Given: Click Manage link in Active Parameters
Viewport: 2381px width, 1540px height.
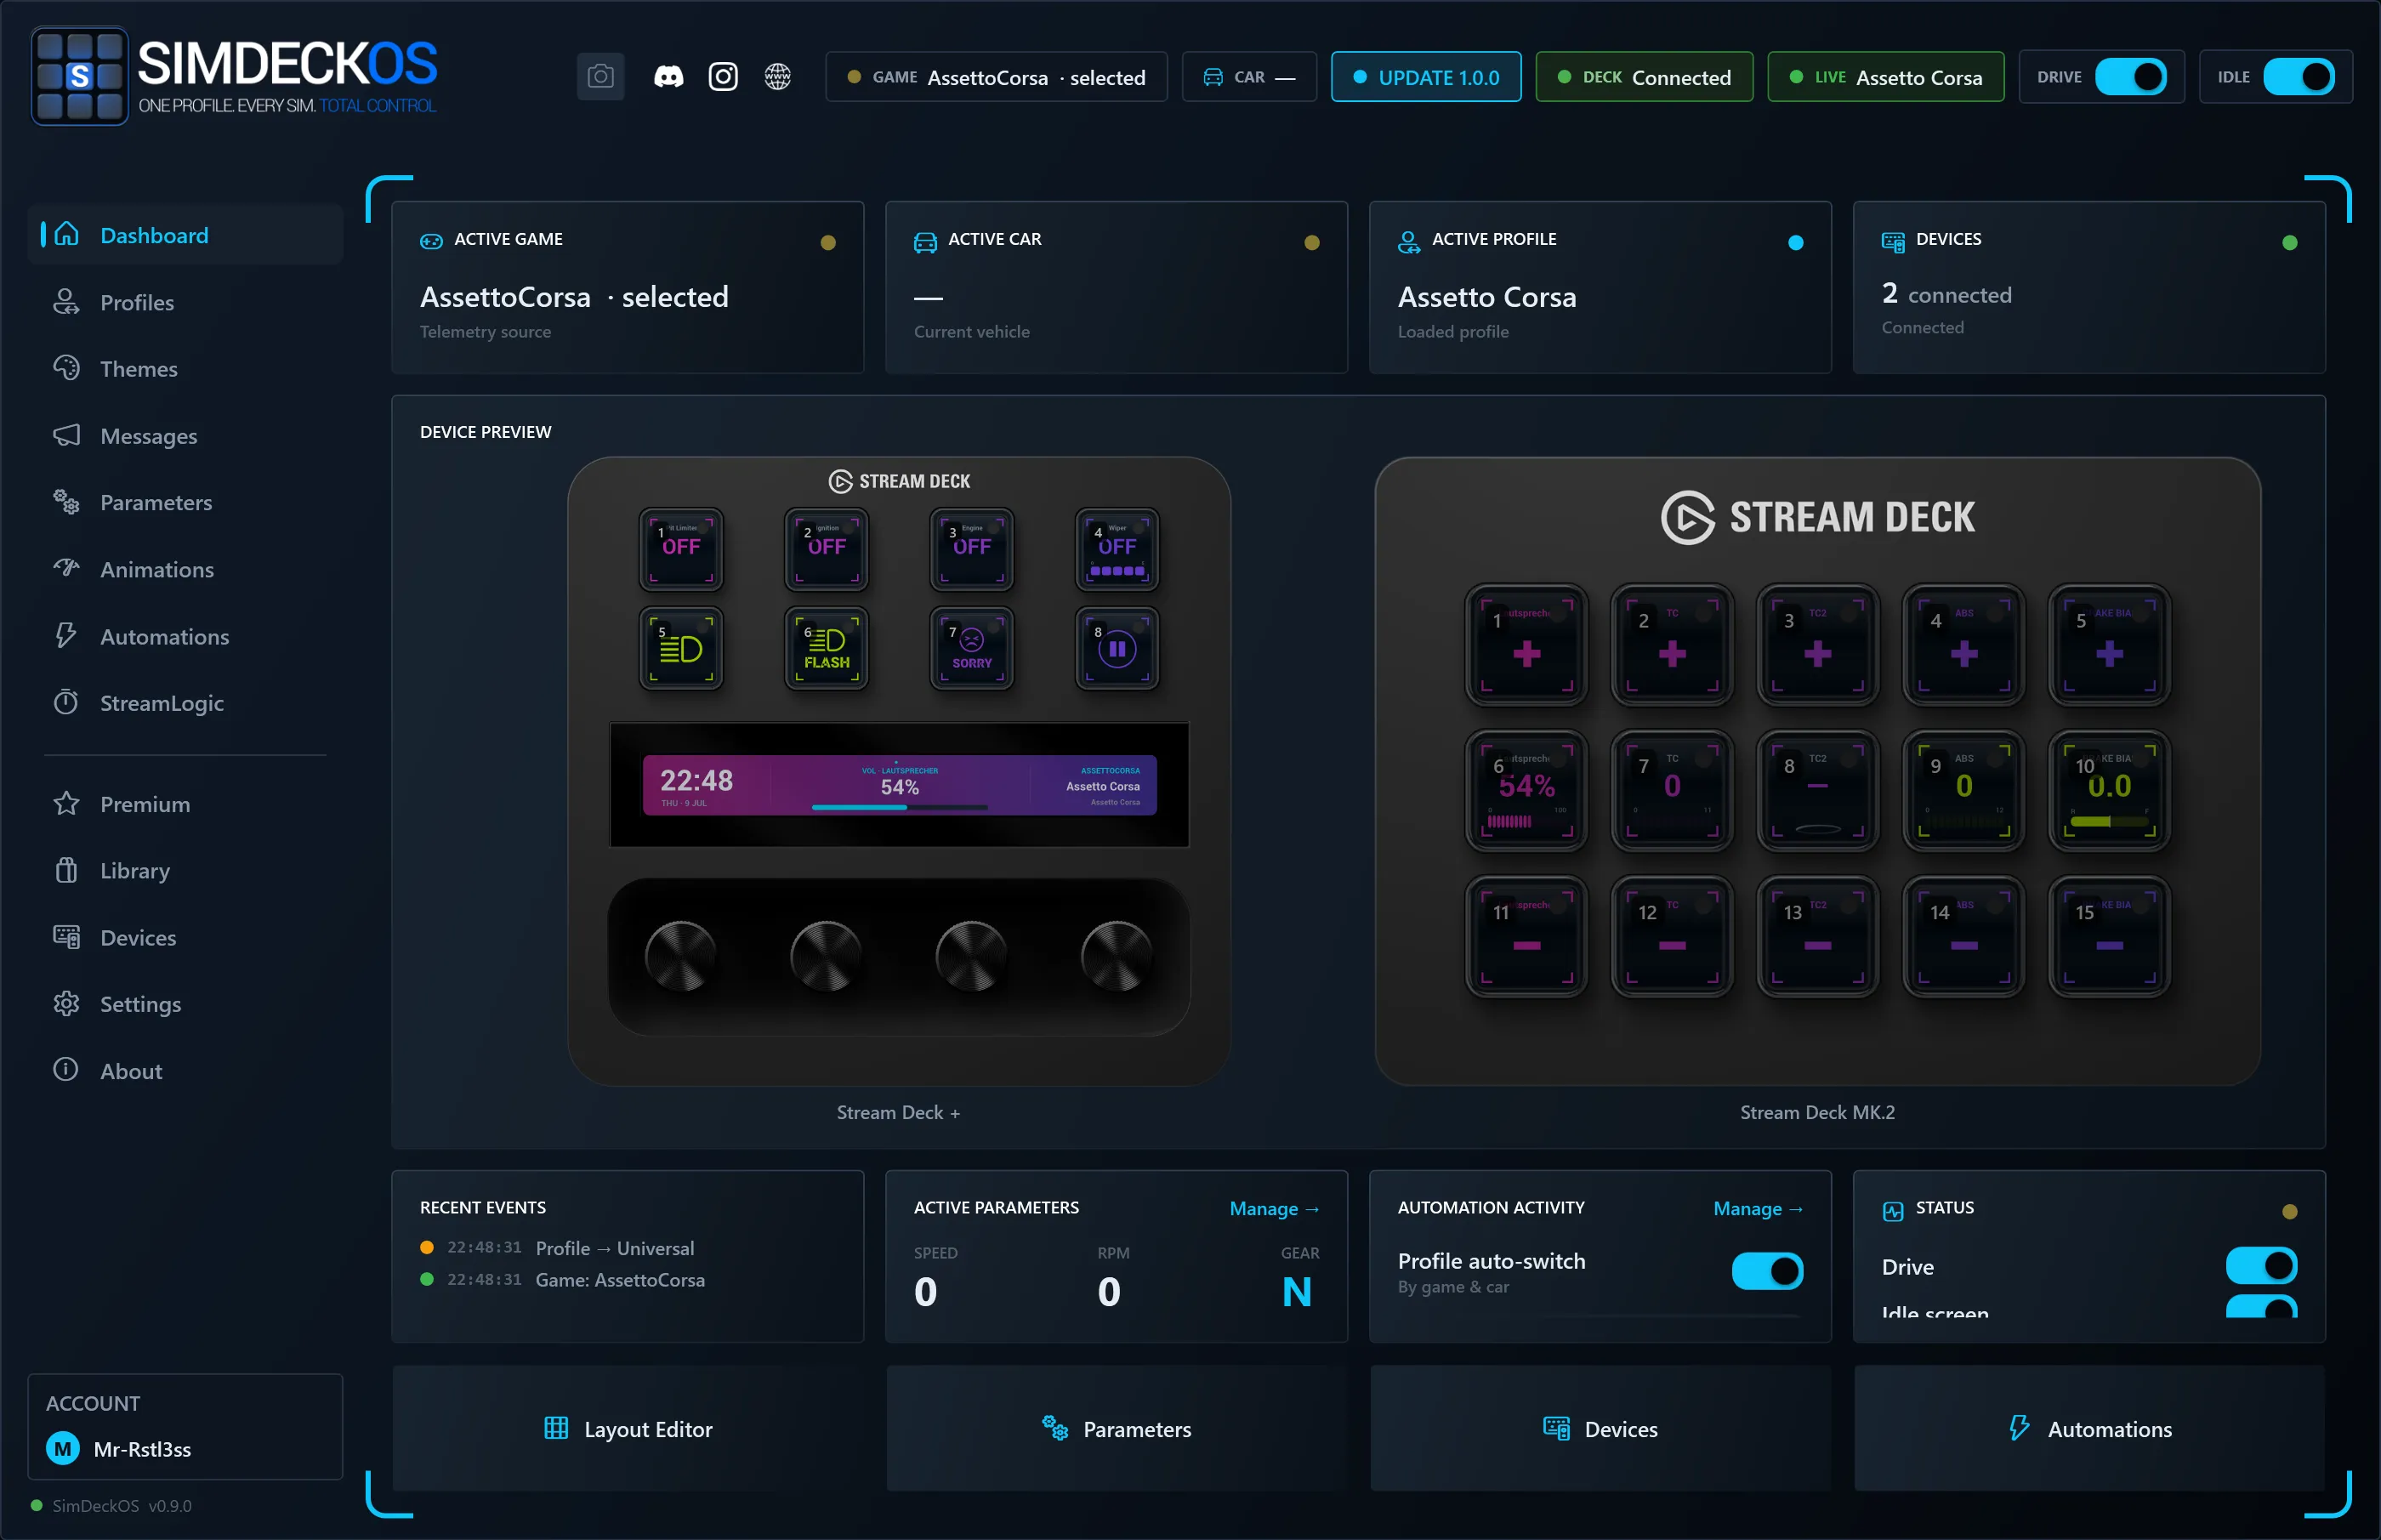Looking at the screenshot, I should click(x=1274, y=1209).
